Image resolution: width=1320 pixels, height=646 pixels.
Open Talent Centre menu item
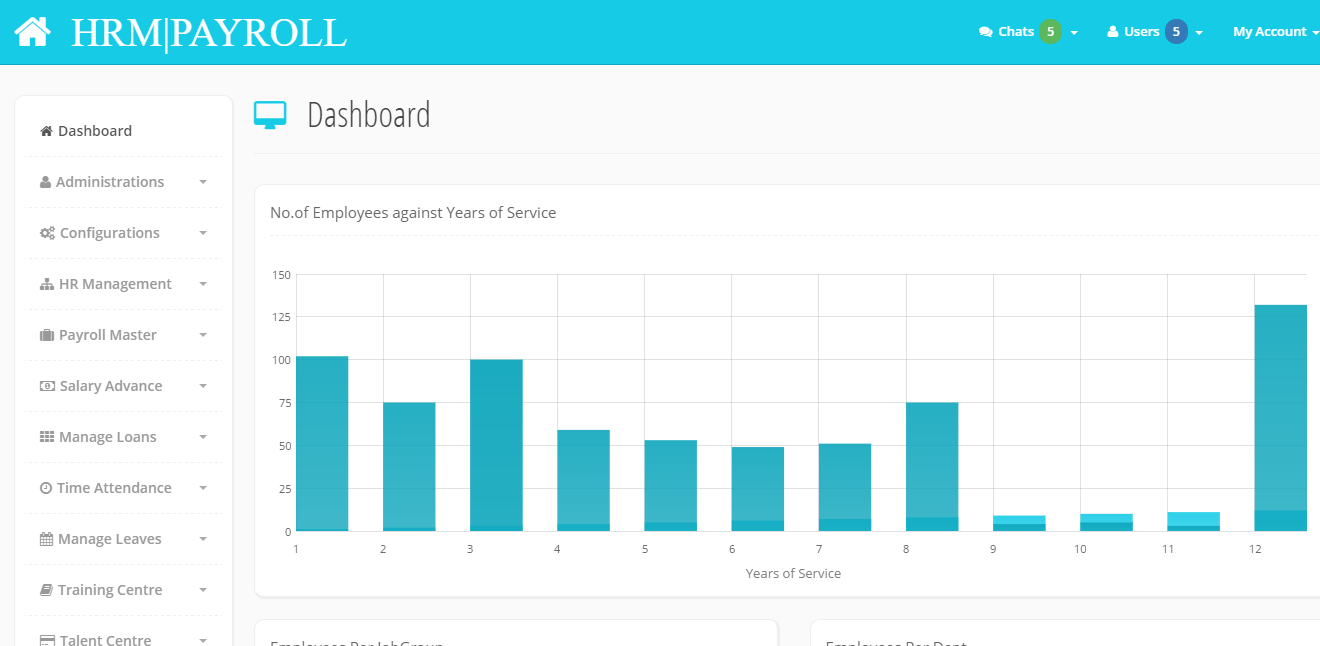click(x=105, y=640)
